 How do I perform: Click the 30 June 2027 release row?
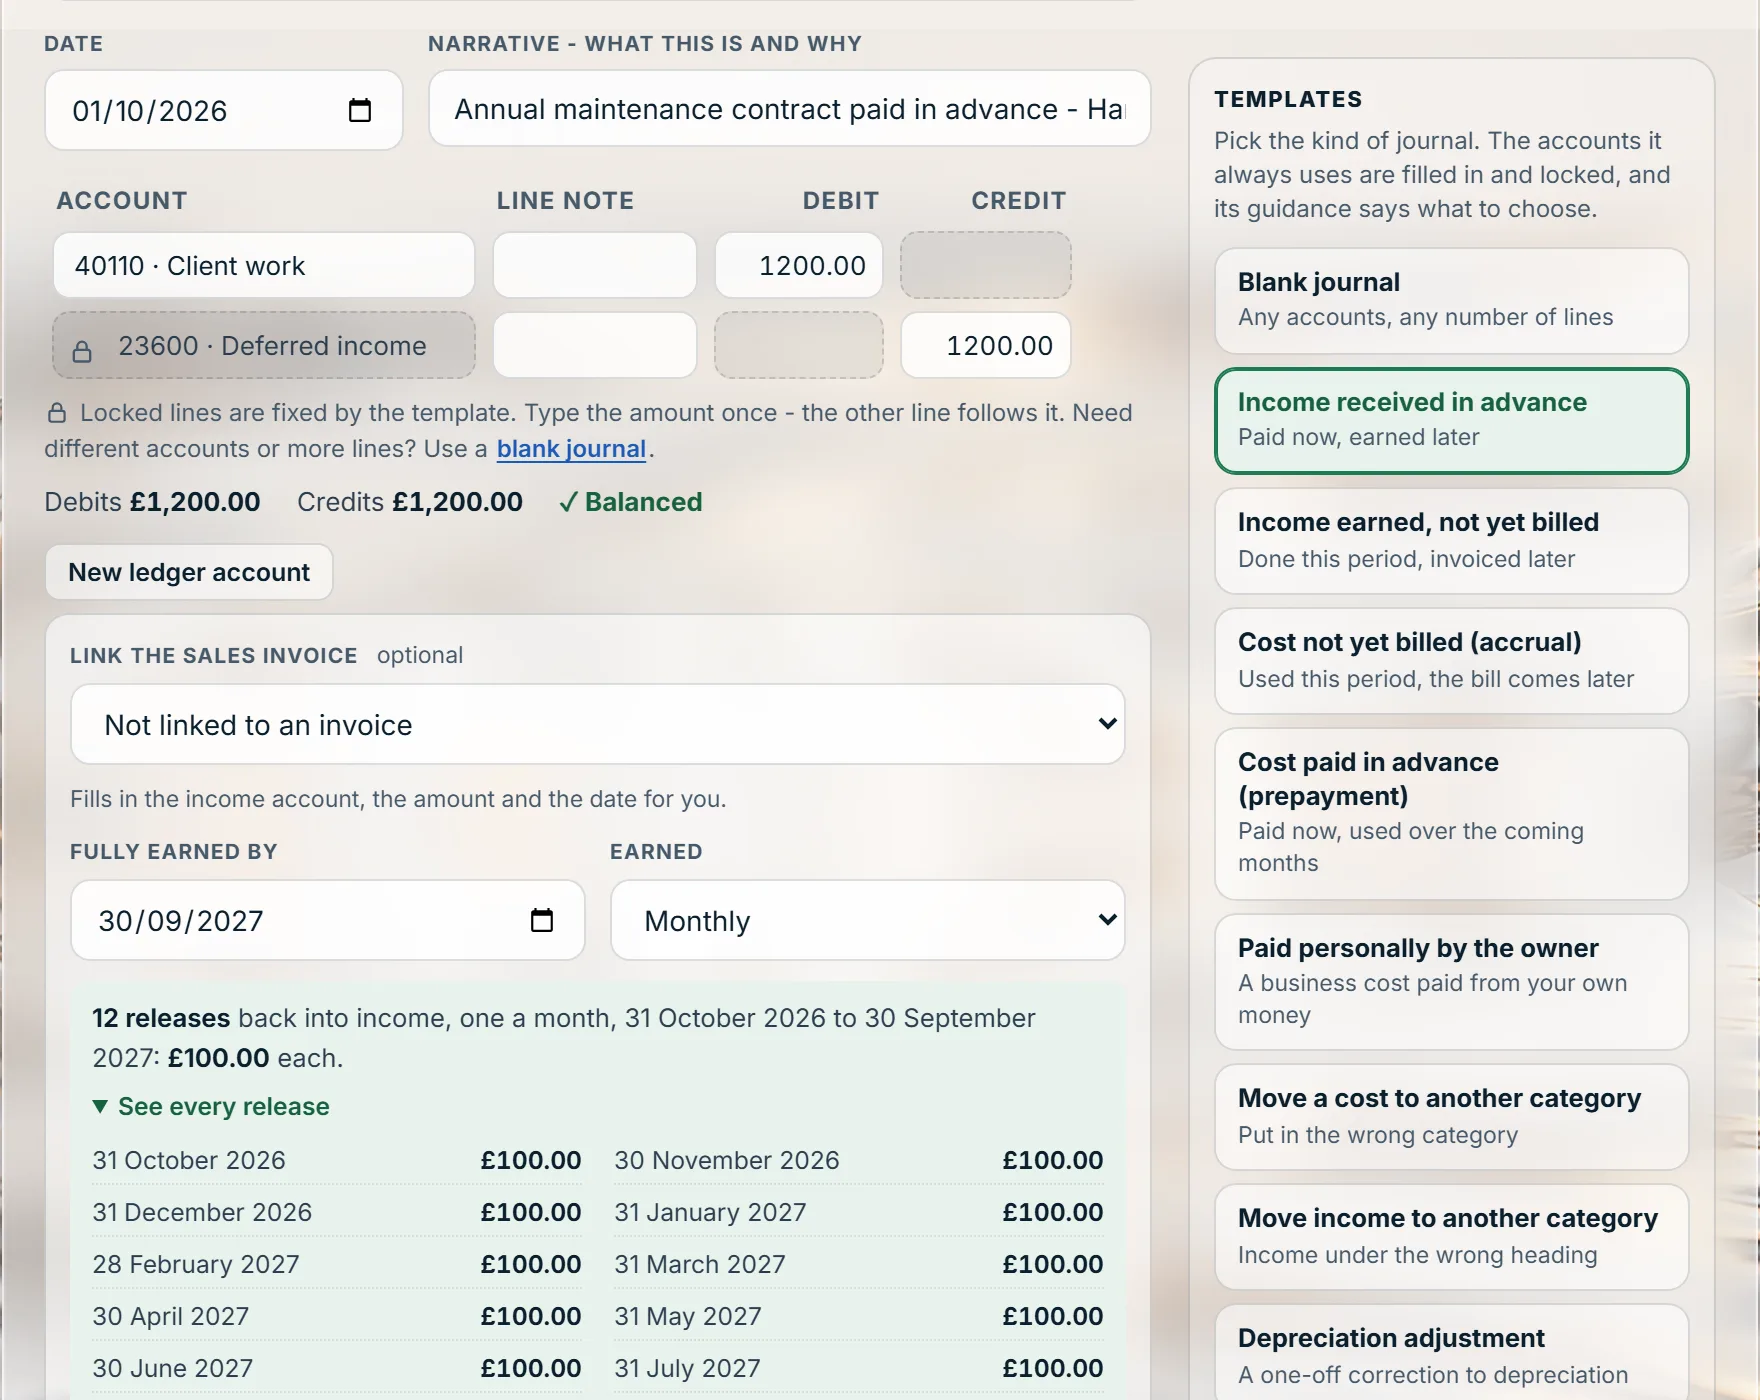337,1368
